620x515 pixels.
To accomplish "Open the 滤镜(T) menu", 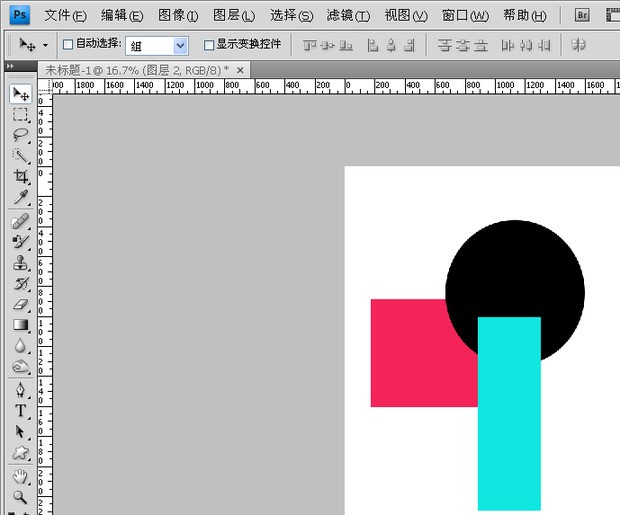I will (x=348, y=16).
